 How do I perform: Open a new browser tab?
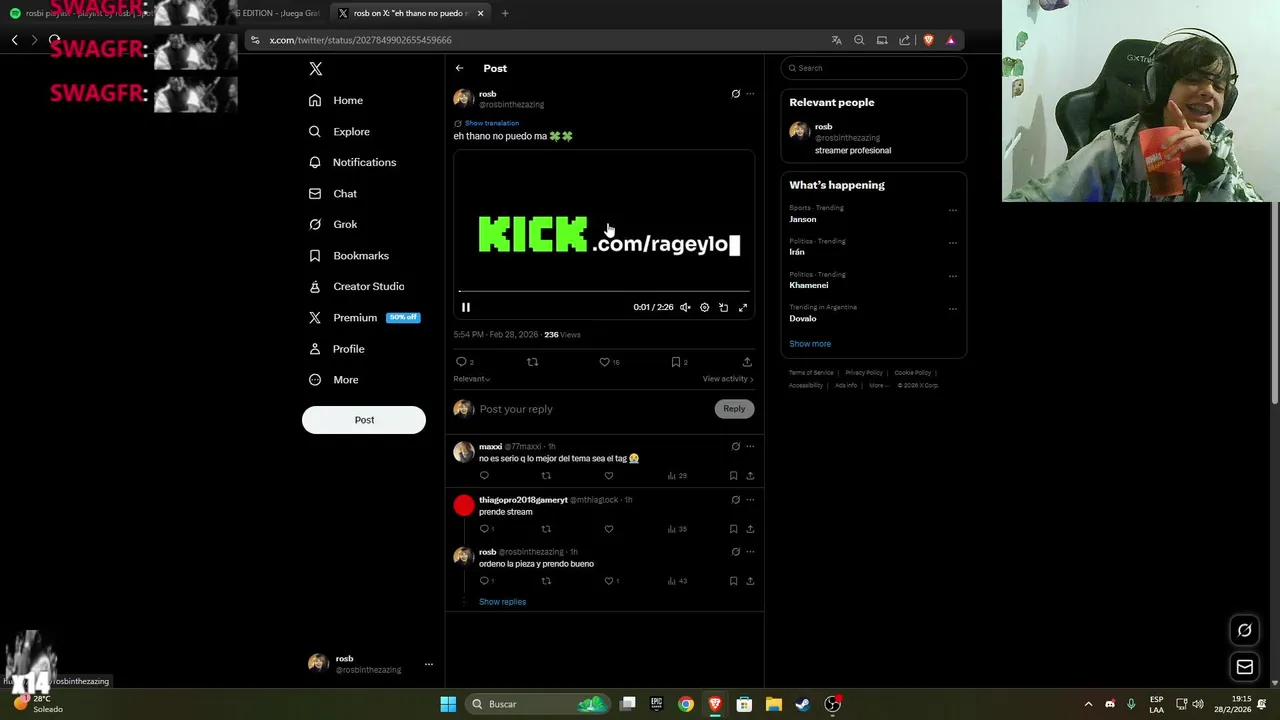coord(505,13)
